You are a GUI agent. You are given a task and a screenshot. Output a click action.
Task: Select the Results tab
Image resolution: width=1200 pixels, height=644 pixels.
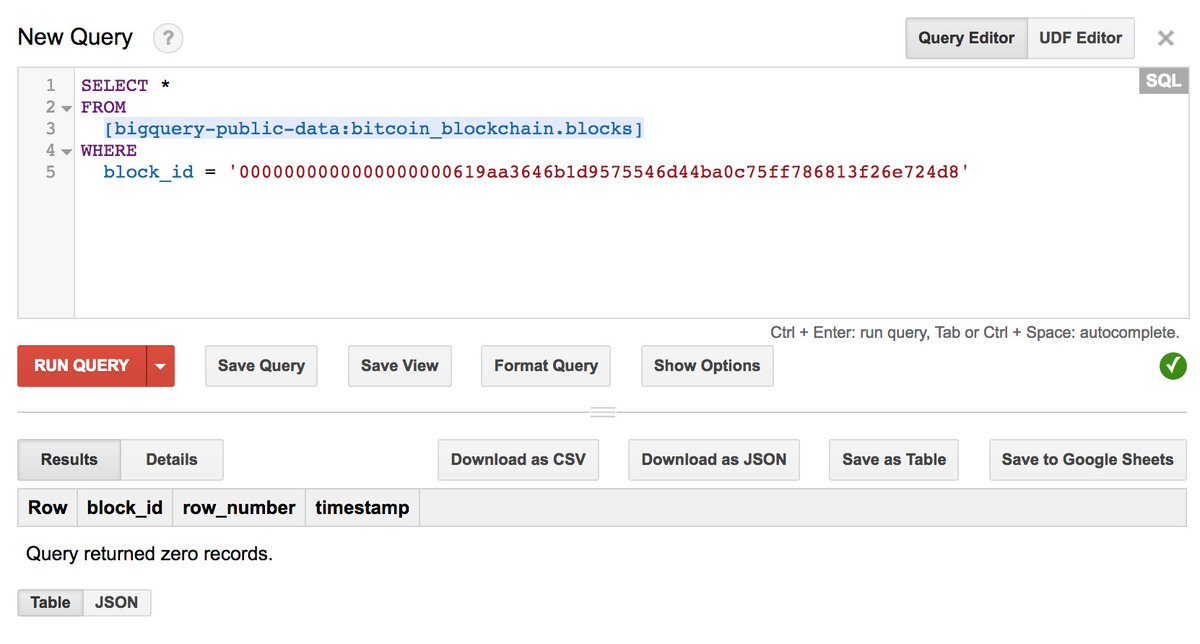click(x=69, y=460)
